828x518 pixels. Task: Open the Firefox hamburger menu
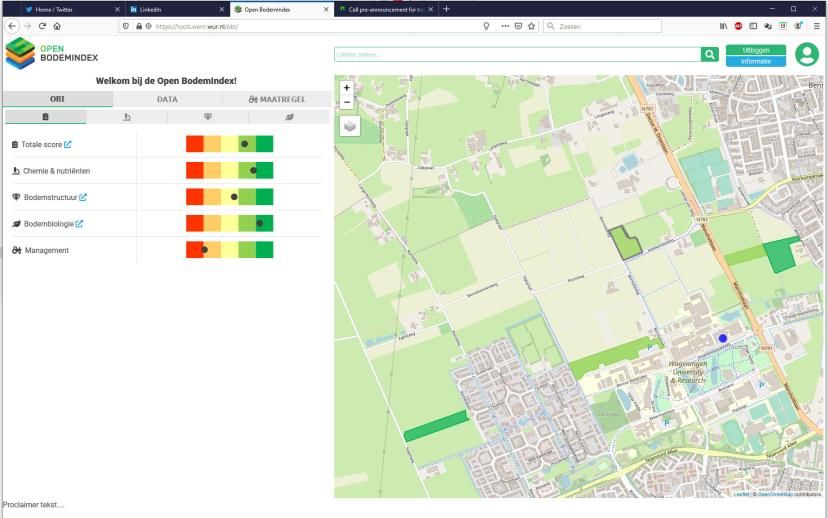[x=816, y=26]
